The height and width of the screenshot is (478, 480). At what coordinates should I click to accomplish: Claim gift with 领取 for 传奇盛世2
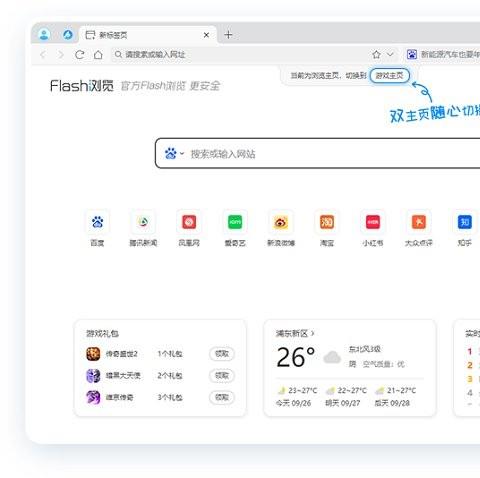pyautogui.click(x=222, y=354)
